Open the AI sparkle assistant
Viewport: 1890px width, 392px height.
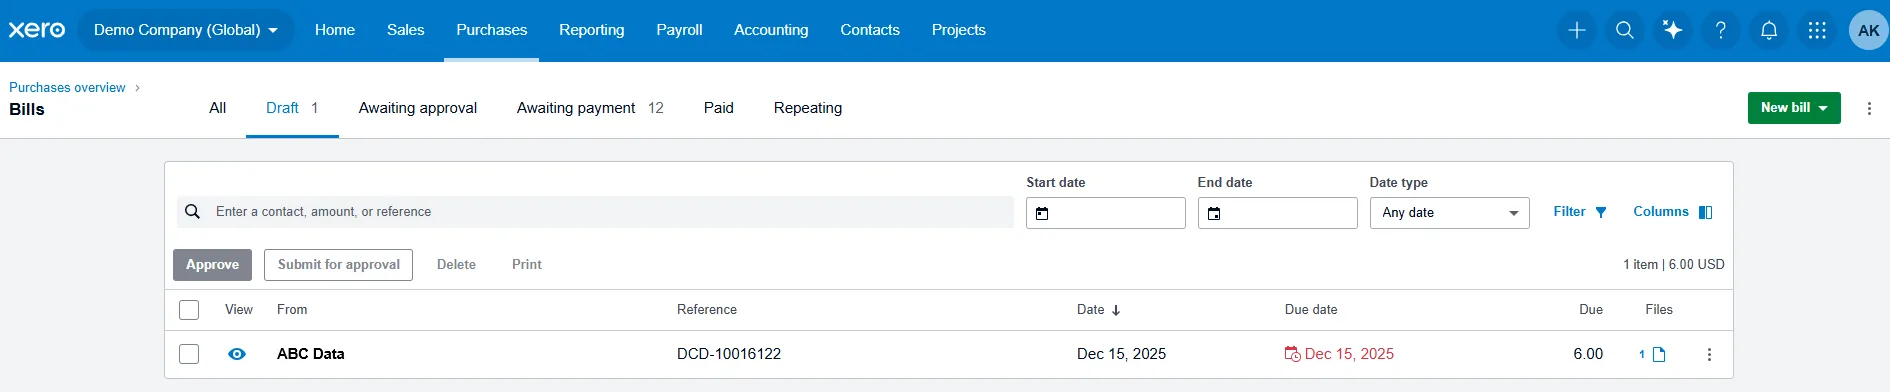(1673, 30)
